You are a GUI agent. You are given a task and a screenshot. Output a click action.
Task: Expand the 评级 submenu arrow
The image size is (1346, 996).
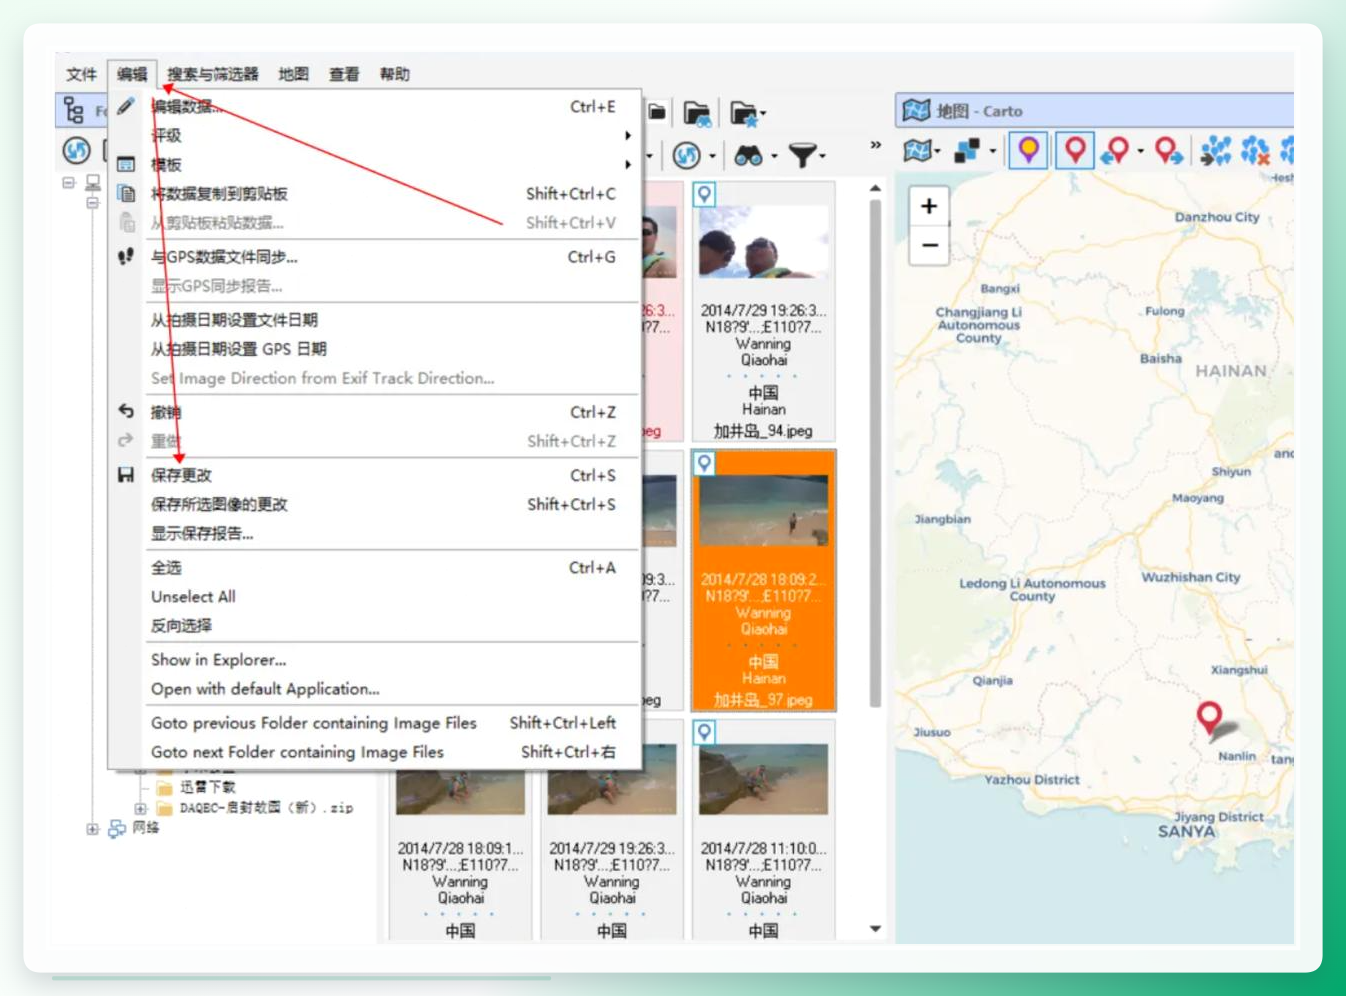(628, 135)
